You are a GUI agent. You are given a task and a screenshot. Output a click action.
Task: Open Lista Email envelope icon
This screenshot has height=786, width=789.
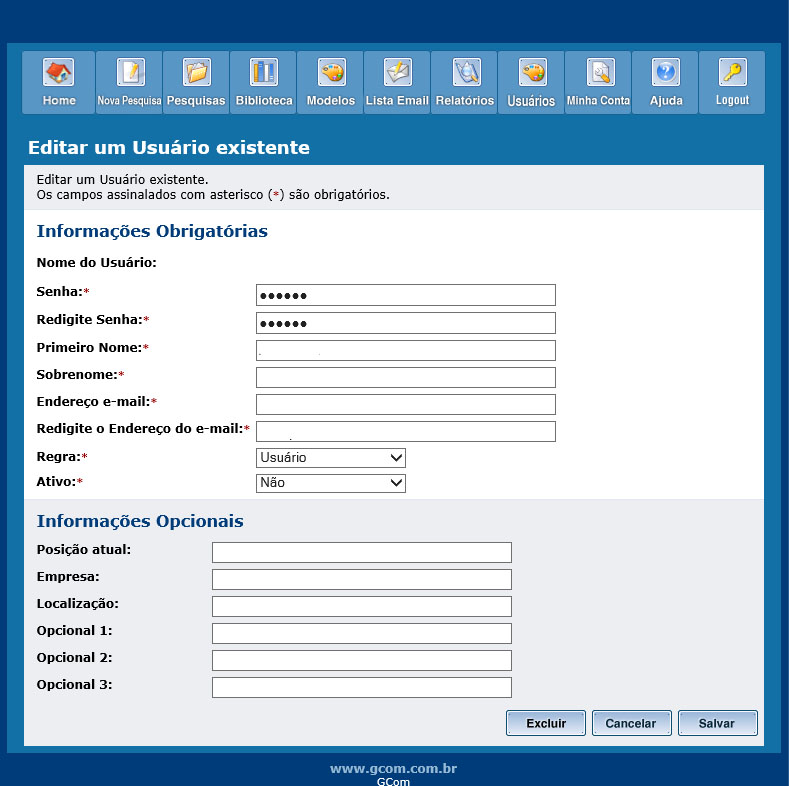click(x=398, y=71)
